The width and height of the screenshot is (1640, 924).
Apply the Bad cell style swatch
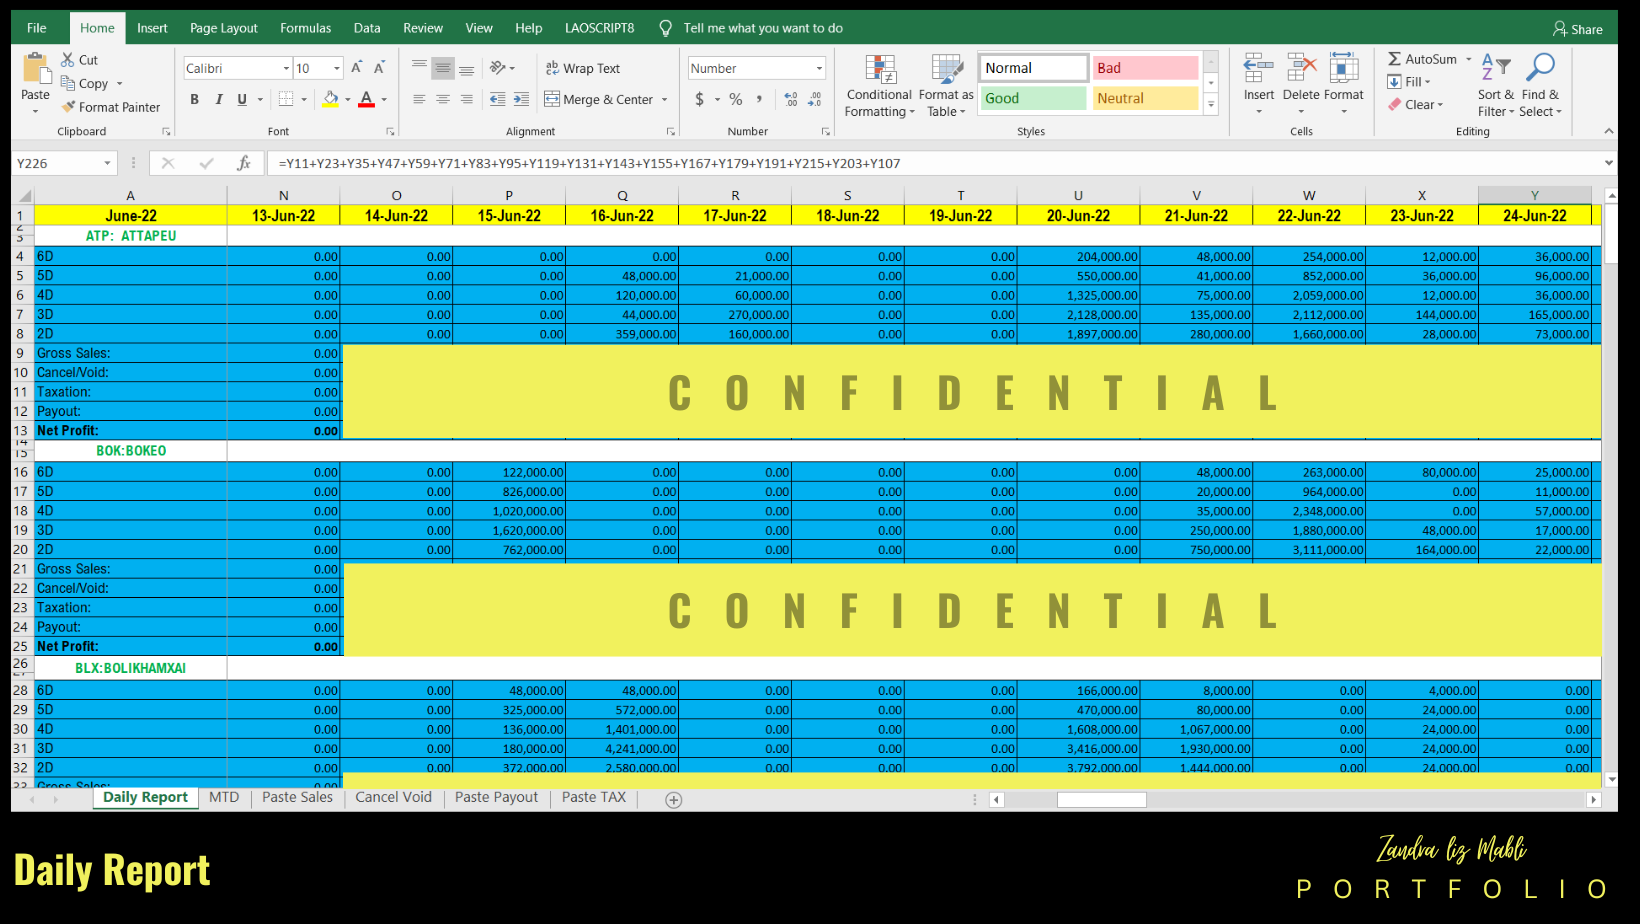tap(1145, 68)
